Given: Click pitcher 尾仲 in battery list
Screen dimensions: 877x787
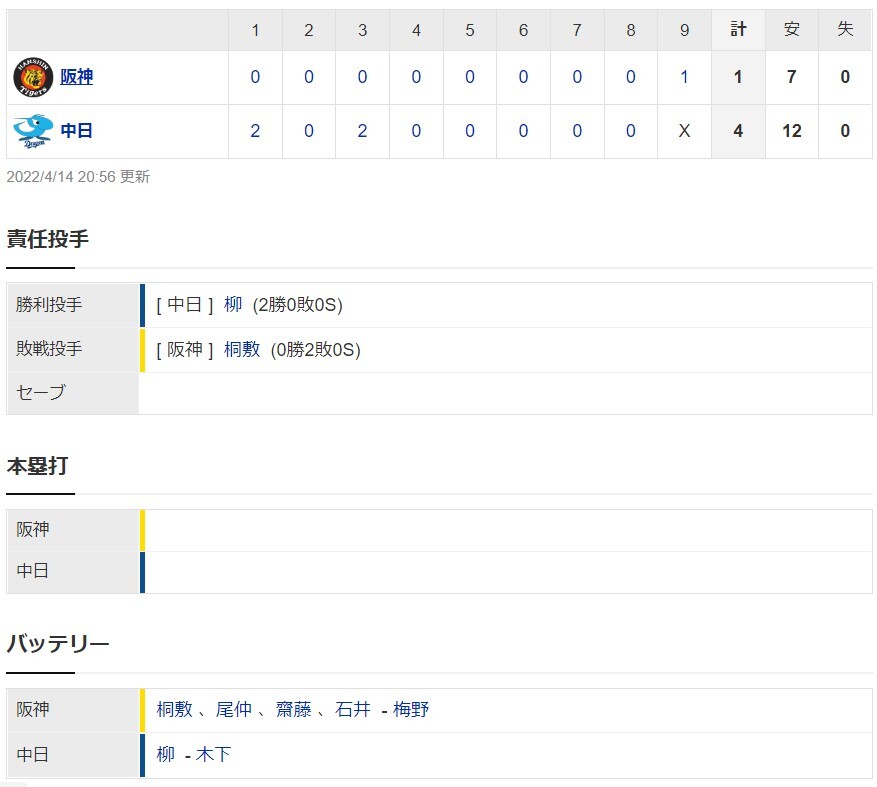Looking at the screenshot, I should [233, 709].
